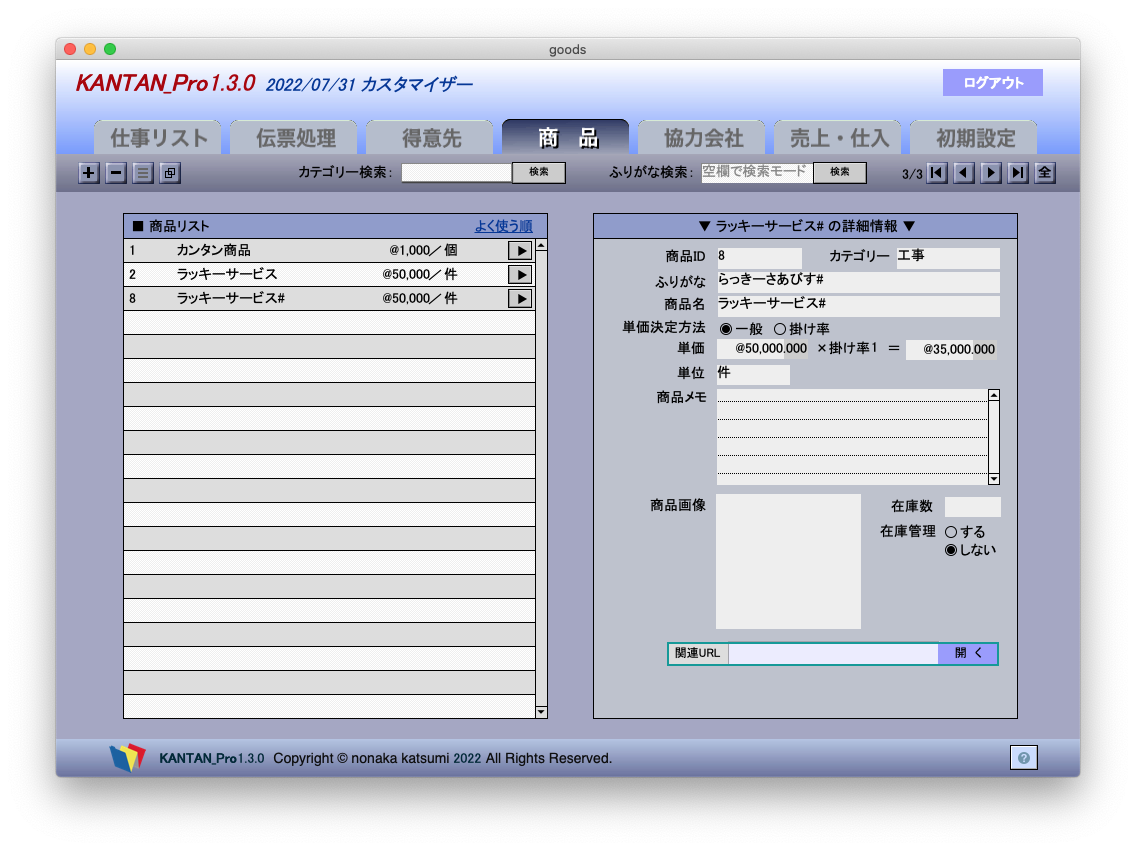The height and width of the screenshot is (851, 1136).
Task: Open help with question mark icon
Action: 1024,758
